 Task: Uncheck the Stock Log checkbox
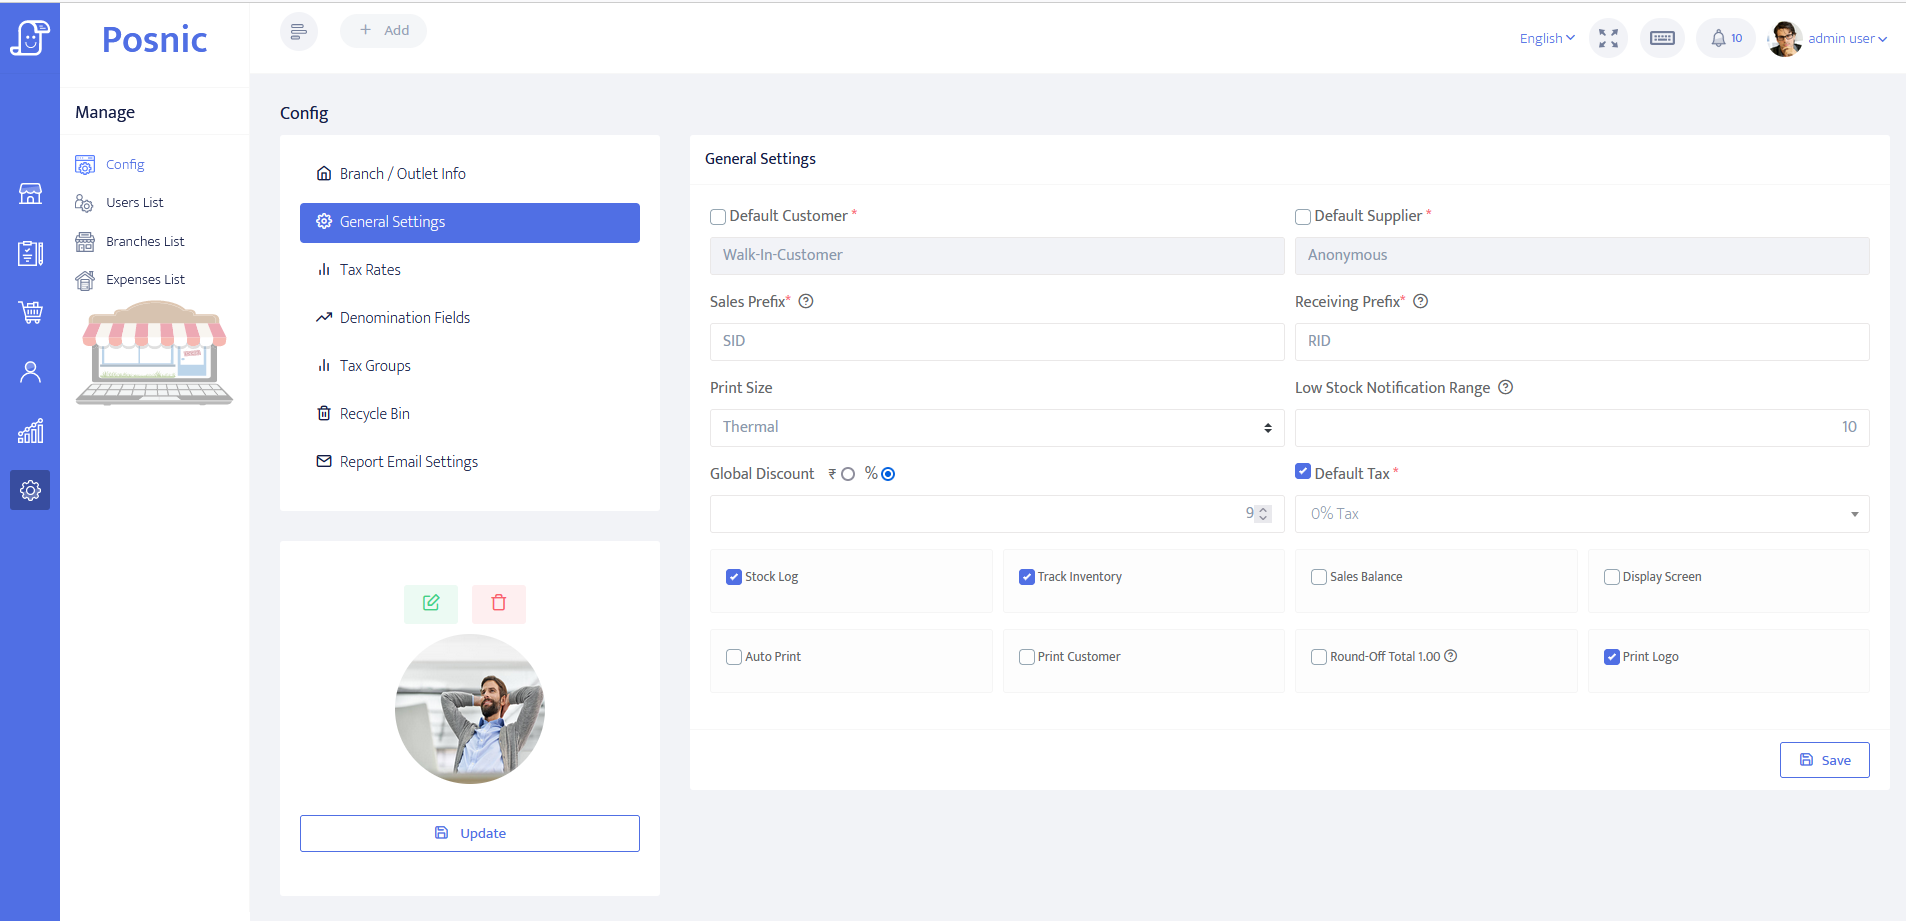tap(734, 577)
